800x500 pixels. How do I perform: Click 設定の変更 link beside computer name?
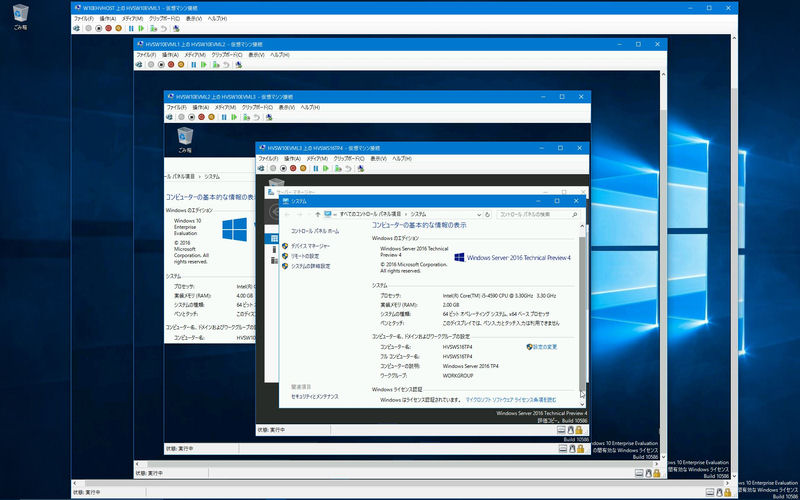[545, 347]
